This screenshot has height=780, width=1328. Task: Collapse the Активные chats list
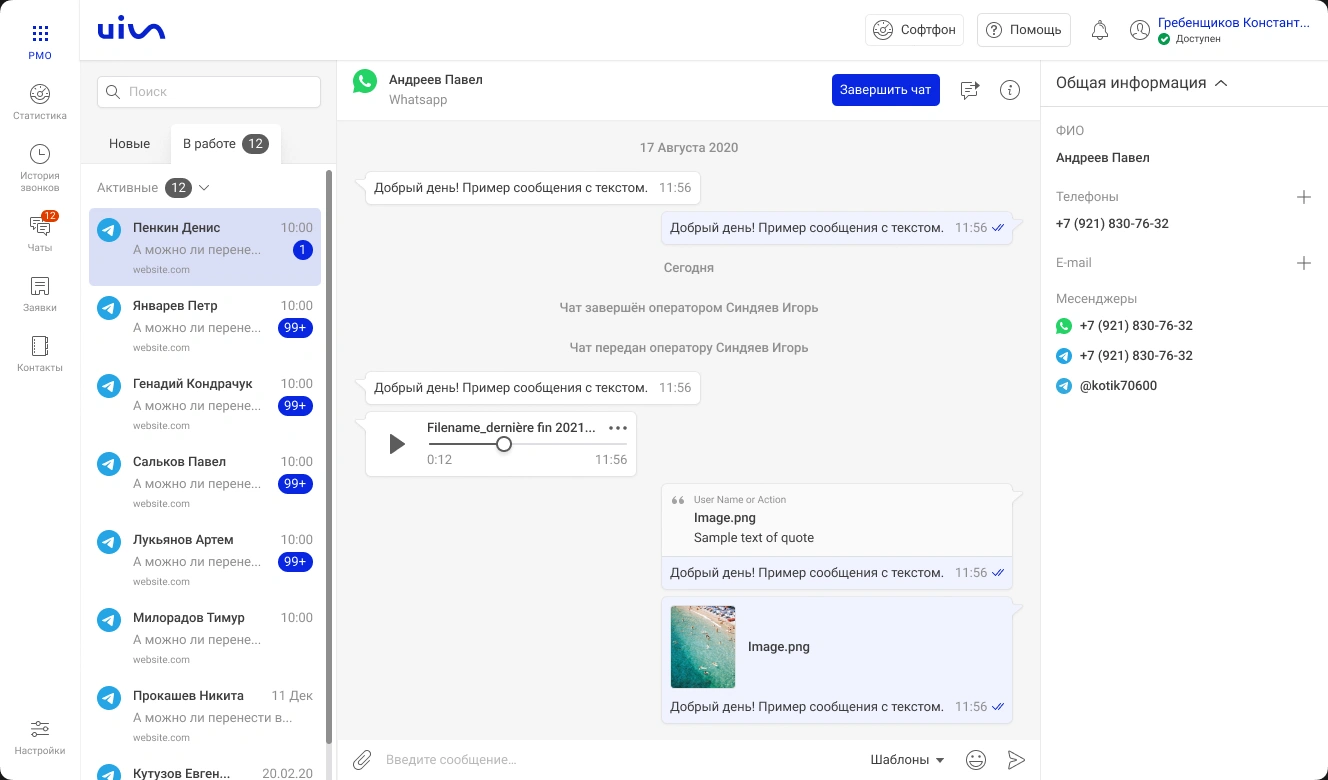coord(204,188)
